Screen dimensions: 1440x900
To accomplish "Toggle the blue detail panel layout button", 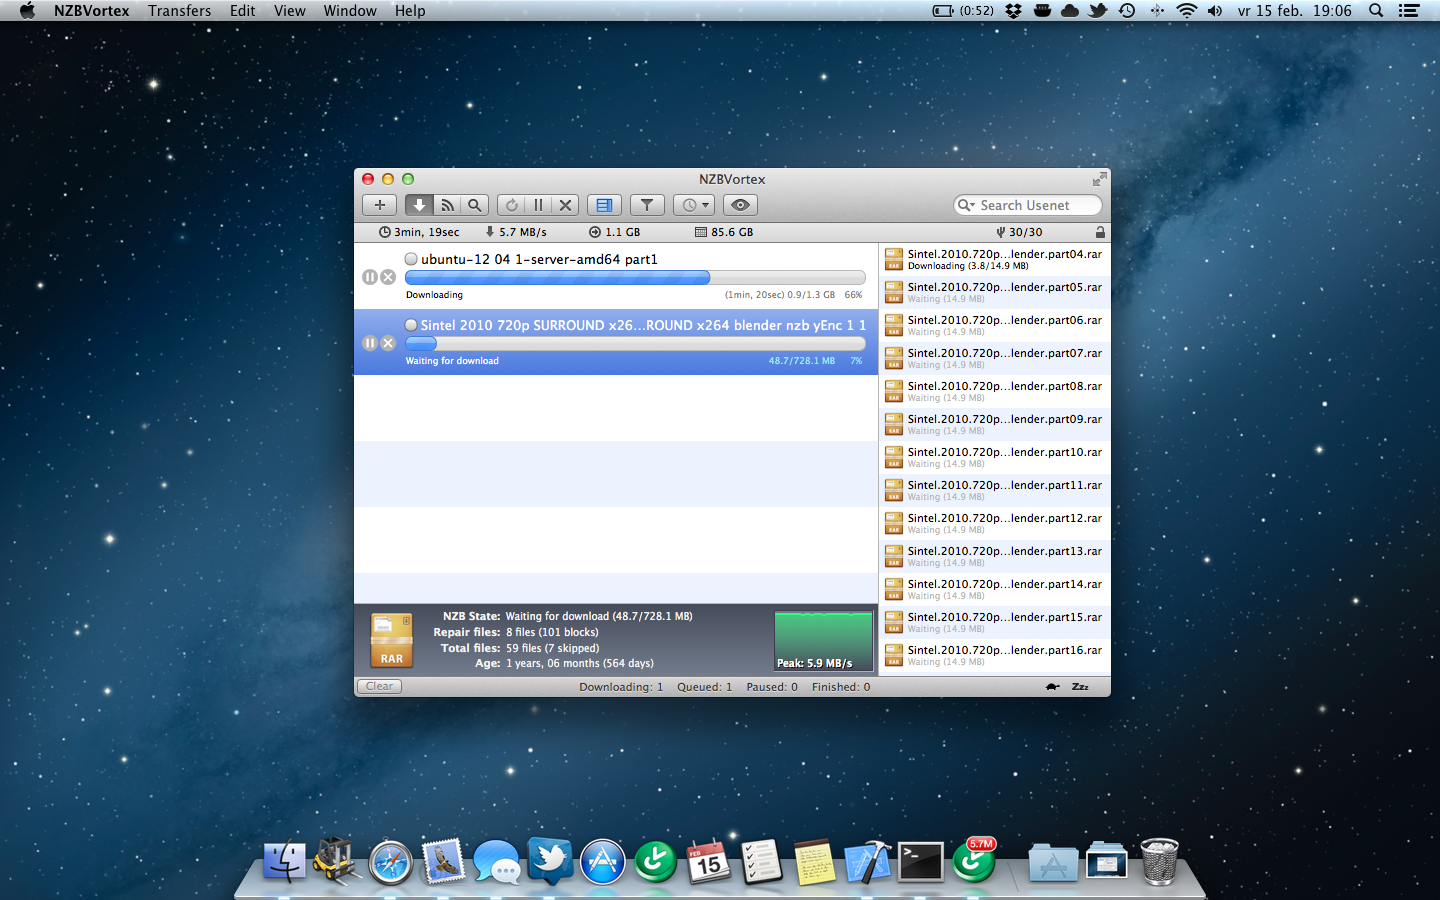I will tap(604, 205).
